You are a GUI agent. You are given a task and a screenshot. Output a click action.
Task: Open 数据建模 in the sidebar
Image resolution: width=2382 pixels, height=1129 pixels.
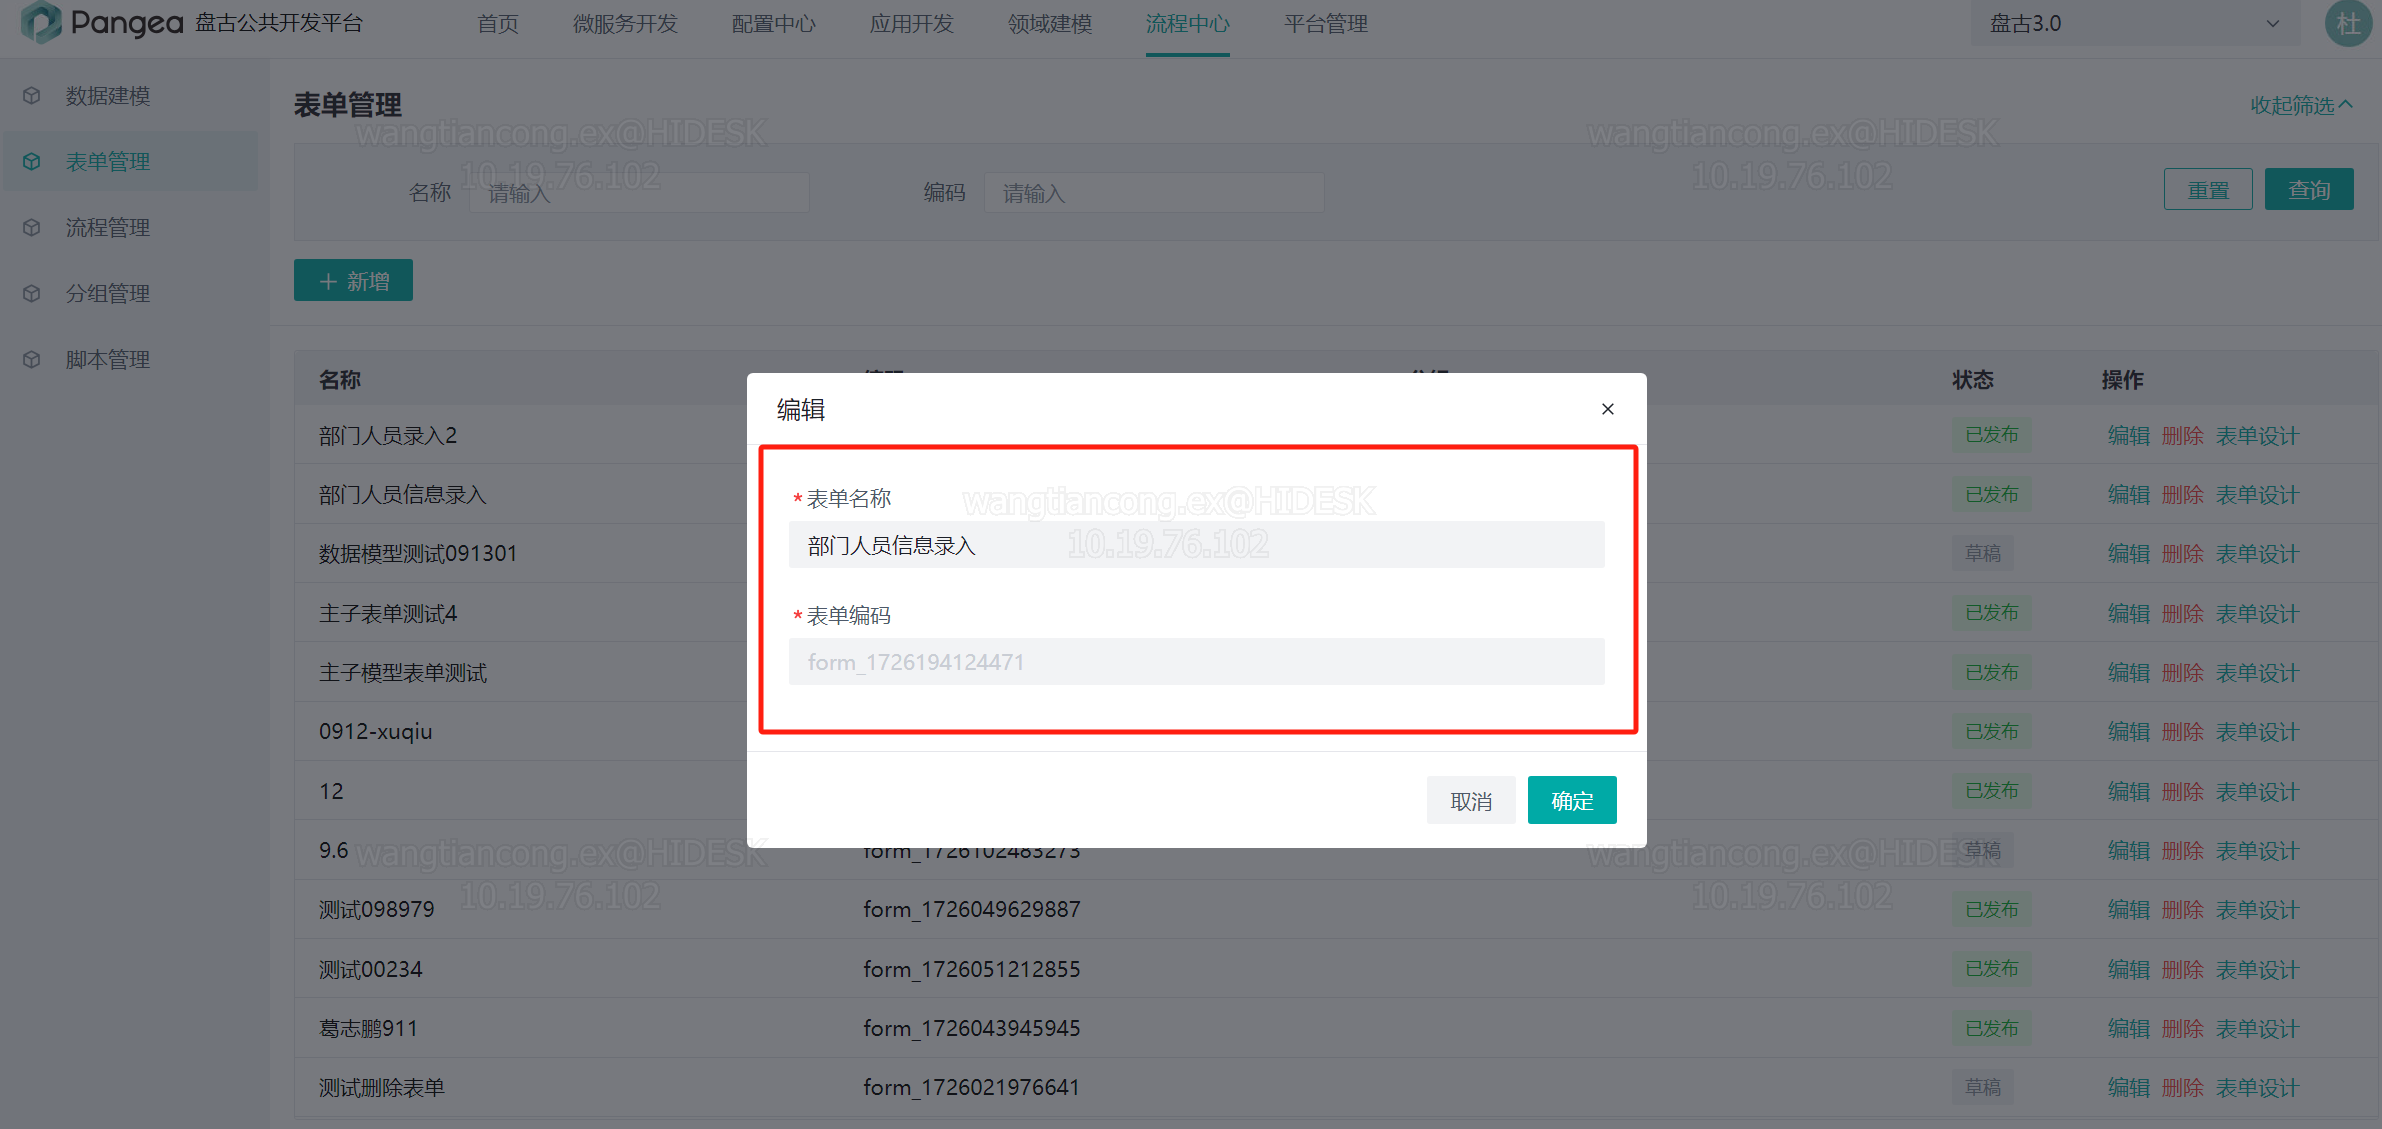coord(108,96)
